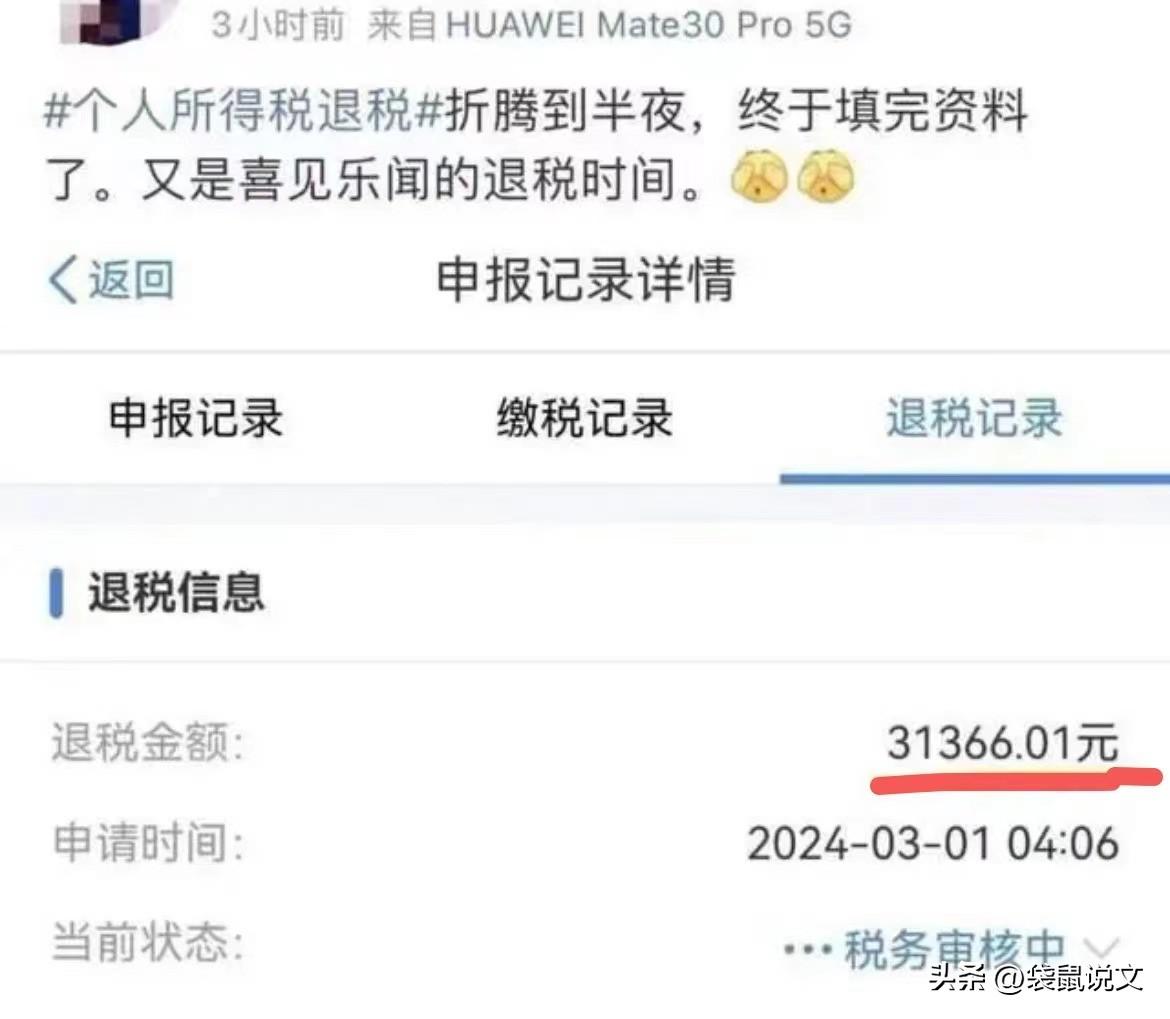The height and width of the screenshot is (1019, 1170).
Task: Tap the 返回 back button text
Action: tap(132, 280)
